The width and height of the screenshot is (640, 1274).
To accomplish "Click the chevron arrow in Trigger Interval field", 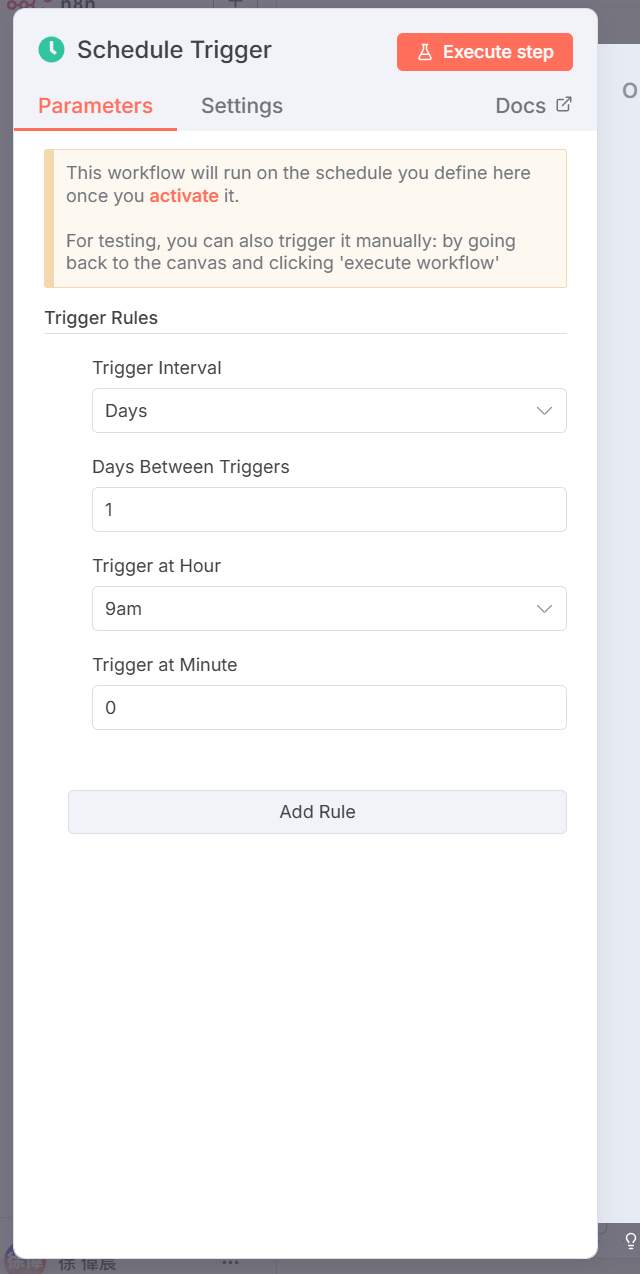I will tap(545, 411).
